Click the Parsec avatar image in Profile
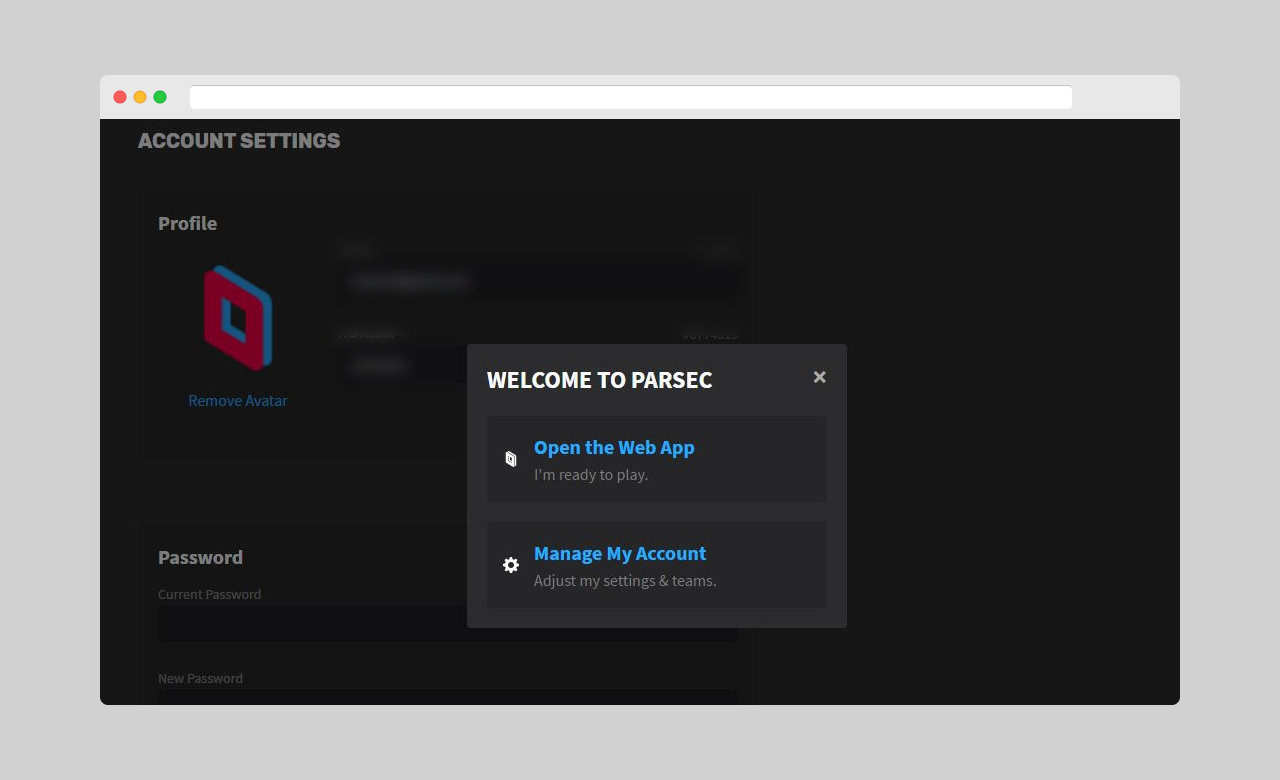The image size is (1280, 780). 238,318
